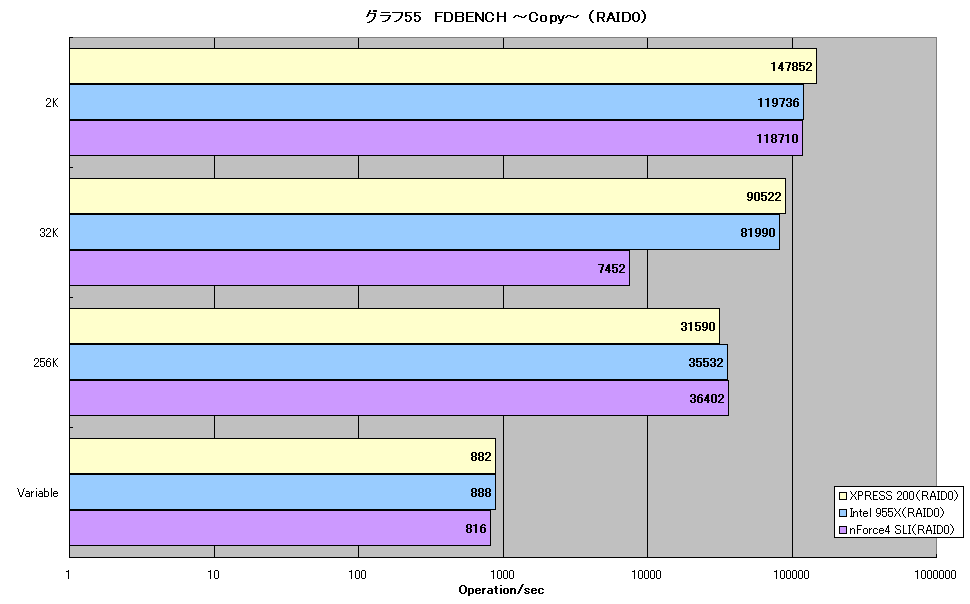Image resolution: width=970 pixels, height=604 pixels.
Task: Select the Variable category axis label
Action: [38, 493]
